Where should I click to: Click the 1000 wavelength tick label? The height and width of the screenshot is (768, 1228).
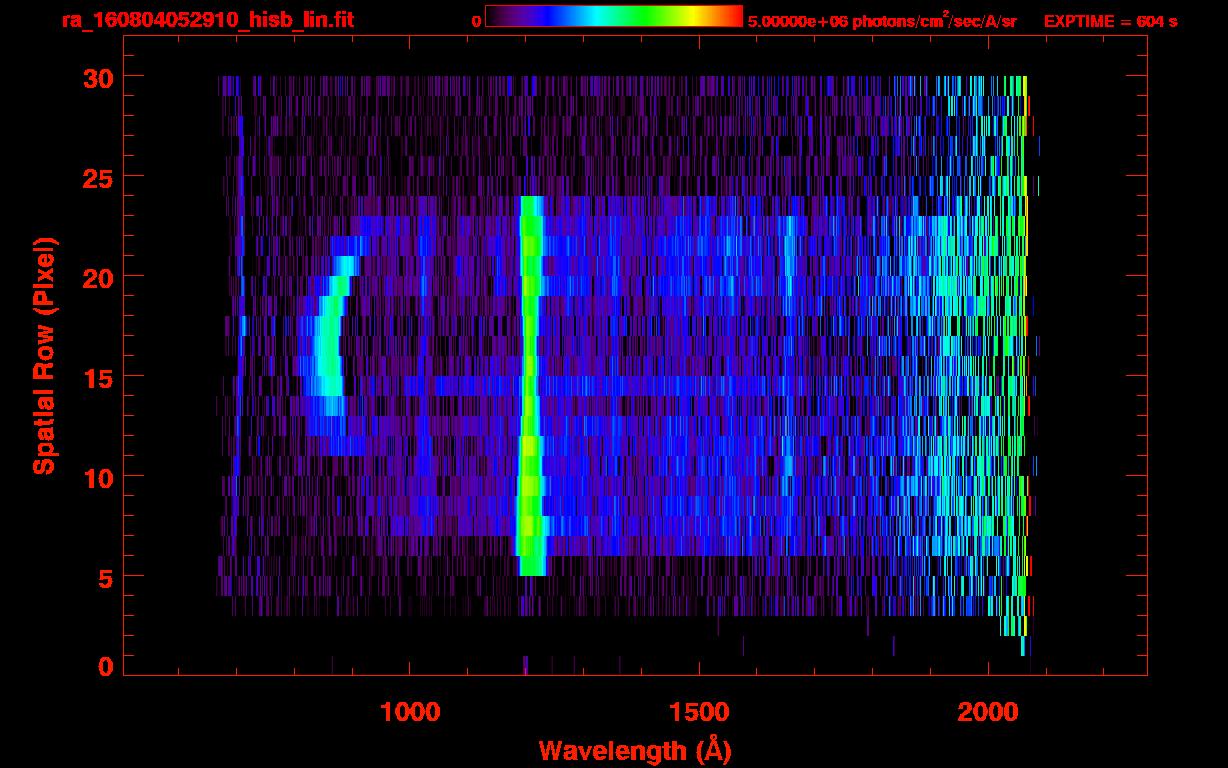[x=410, y=712]
